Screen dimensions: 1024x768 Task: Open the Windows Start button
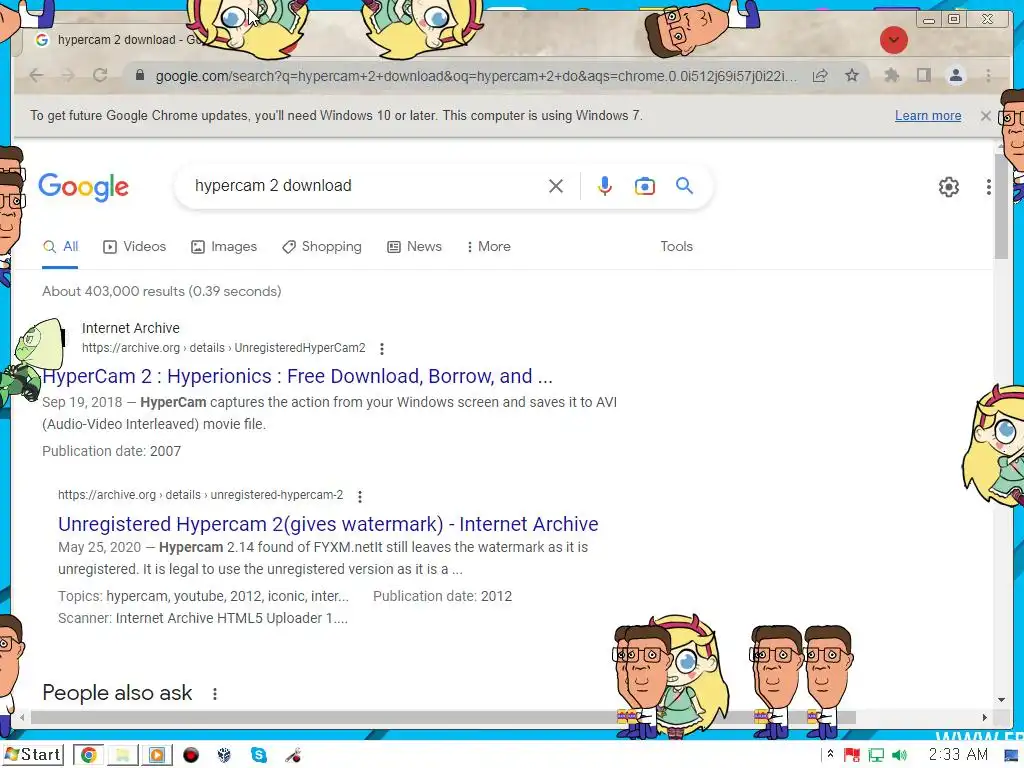tap(33, 755)
